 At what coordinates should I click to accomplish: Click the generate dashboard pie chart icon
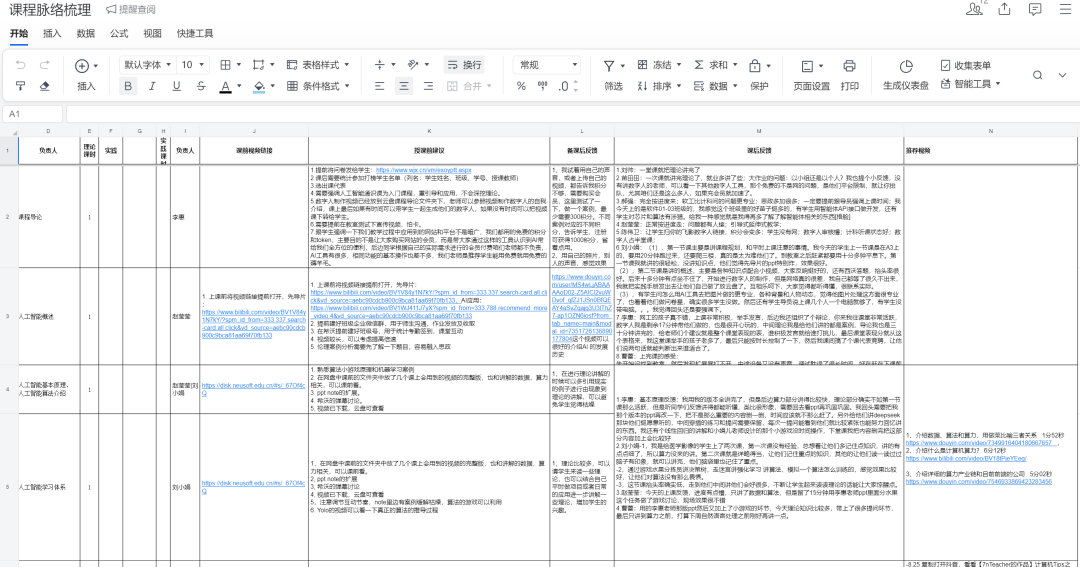(905, 66)
